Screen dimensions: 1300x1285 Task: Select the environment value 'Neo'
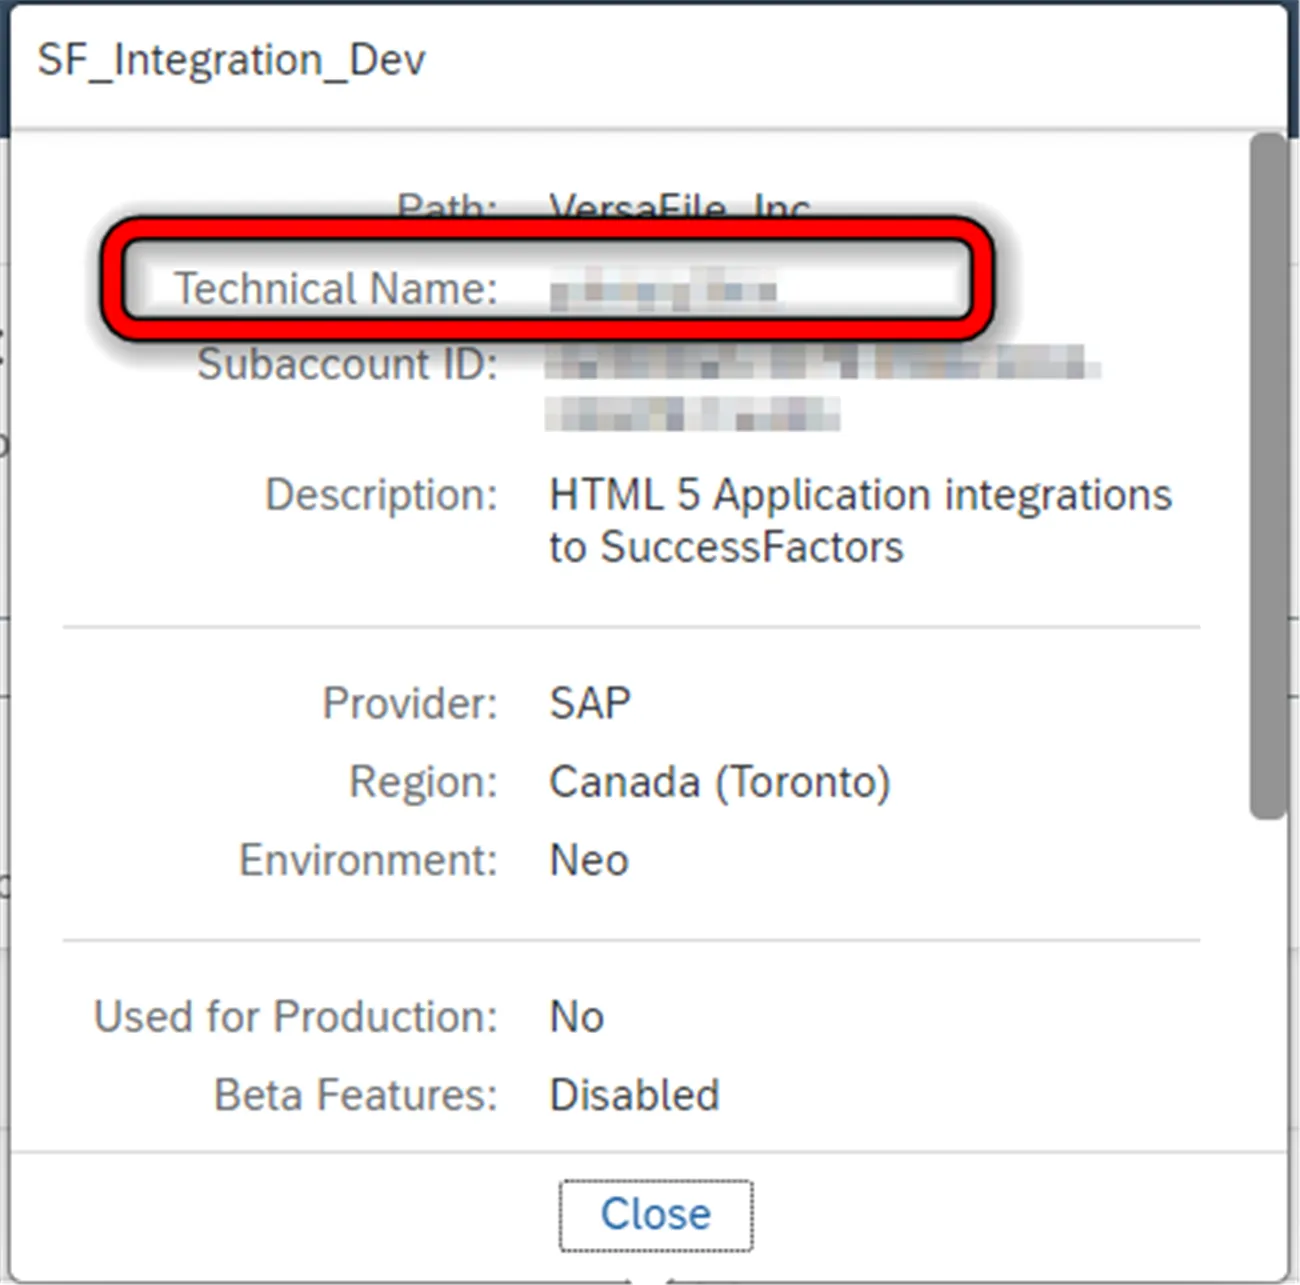point(589,860)
